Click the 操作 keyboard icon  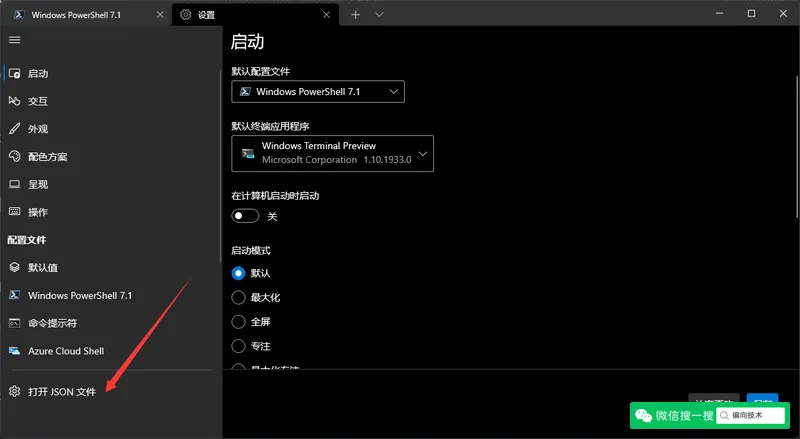[14, 211]
